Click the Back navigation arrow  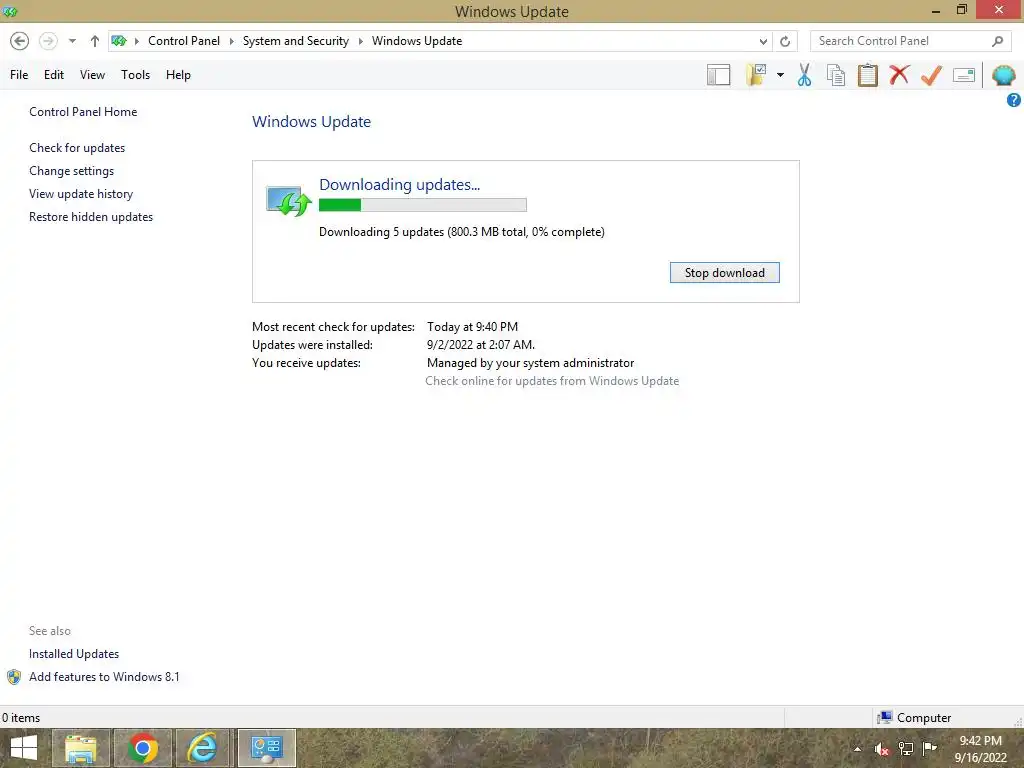(x=20, y=41)
